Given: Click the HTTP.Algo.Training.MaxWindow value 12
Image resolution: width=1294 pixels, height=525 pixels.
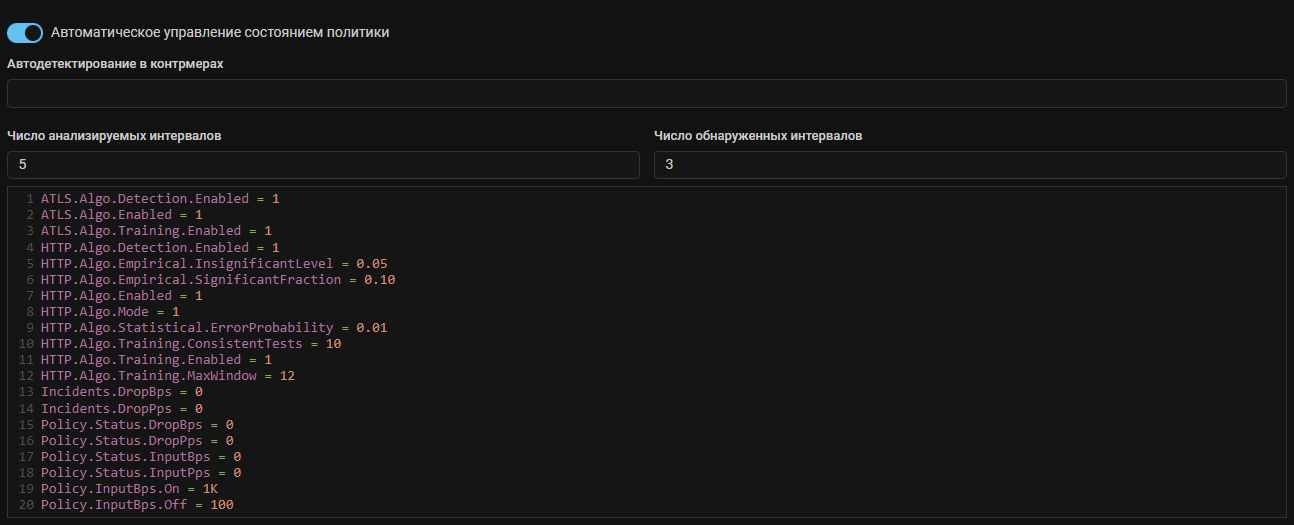Looking at the screenshot, I should [287, 376].
